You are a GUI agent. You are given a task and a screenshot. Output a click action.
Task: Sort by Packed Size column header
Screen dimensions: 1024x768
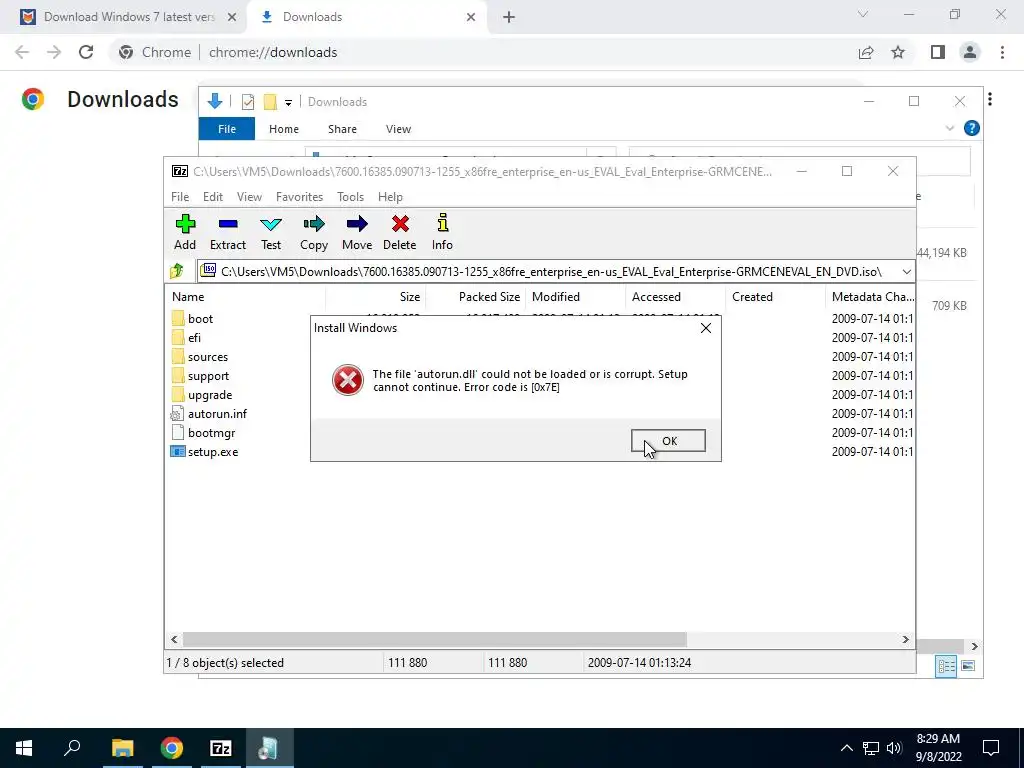click(476, 296)
